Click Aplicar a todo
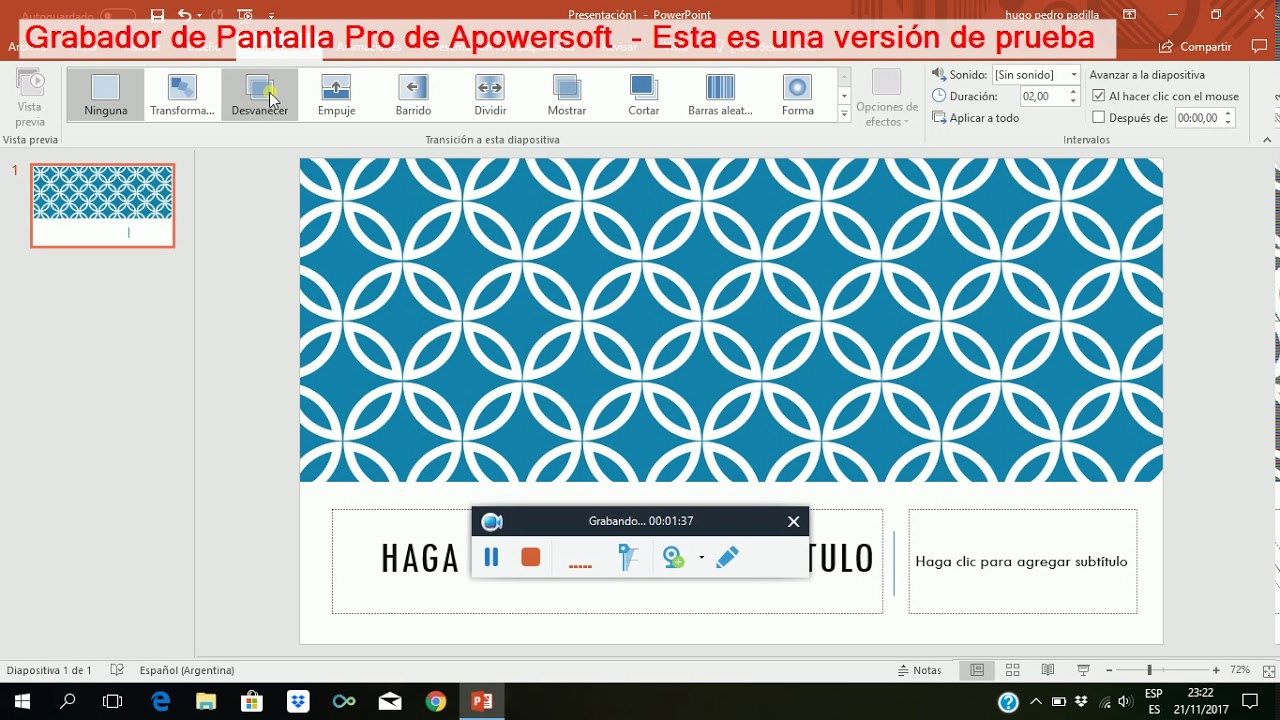 point(976,117)
